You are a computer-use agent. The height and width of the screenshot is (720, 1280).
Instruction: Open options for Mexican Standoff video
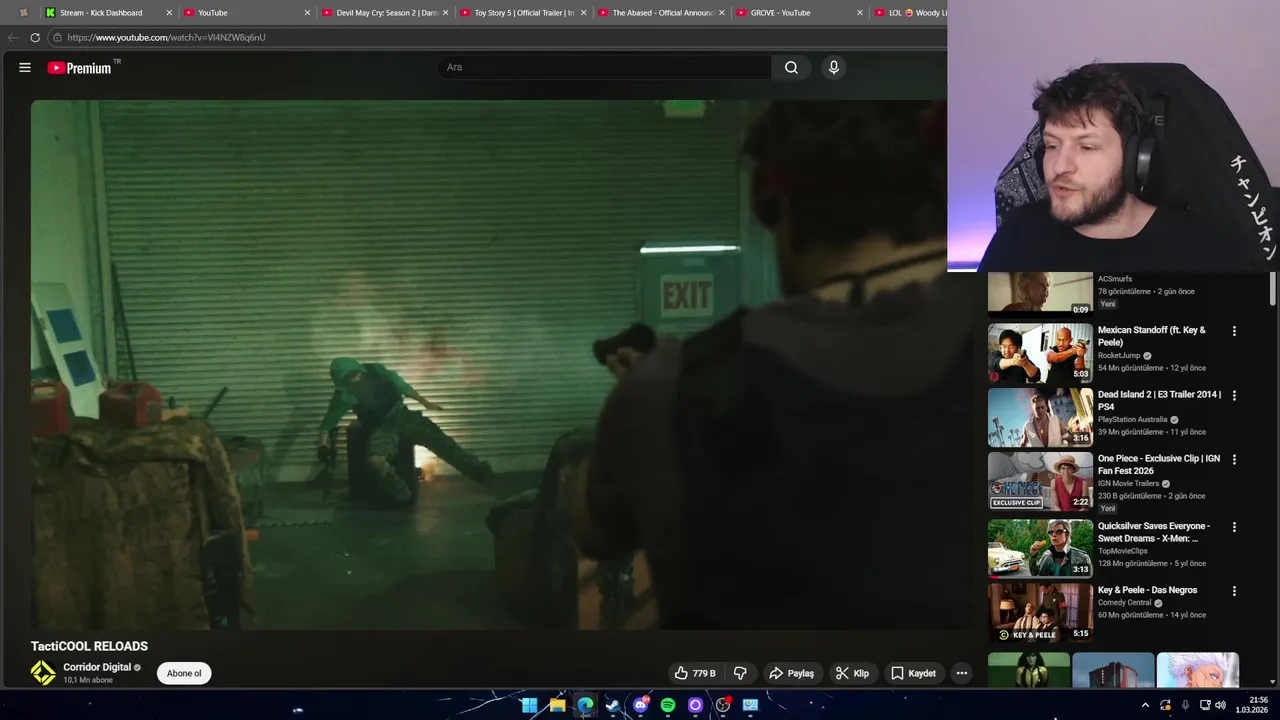(x=1234, y=331)
